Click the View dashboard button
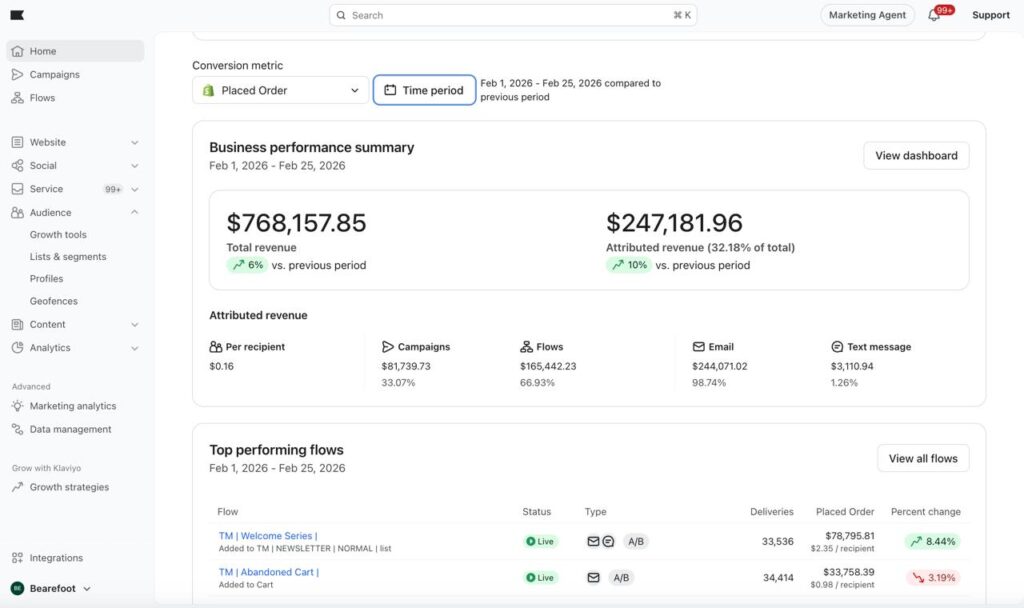 tap(915, 156)
